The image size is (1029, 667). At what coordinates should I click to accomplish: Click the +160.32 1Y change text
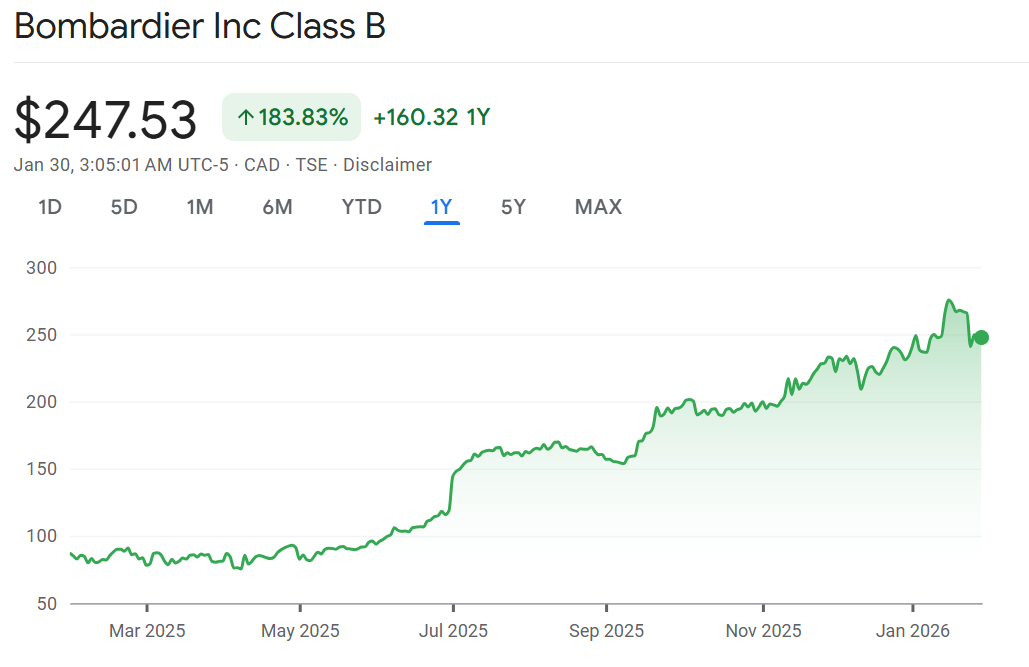pos(431,117)
